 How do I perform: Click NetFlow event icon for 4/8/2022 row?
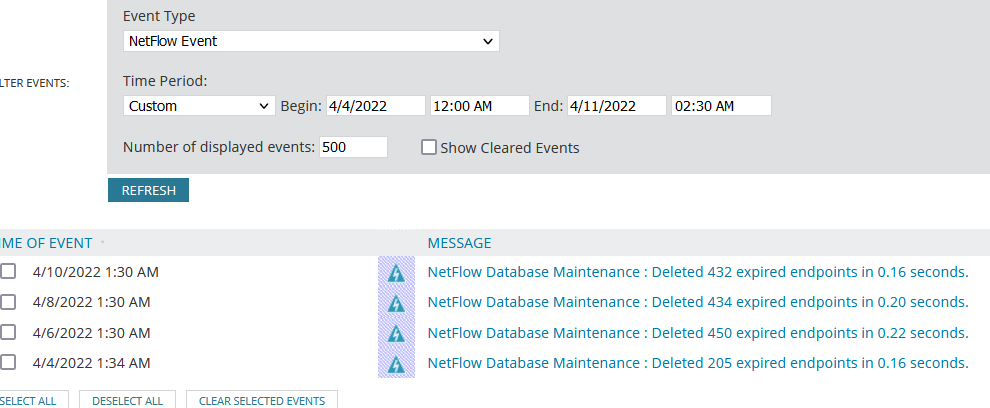coord(396,302)
